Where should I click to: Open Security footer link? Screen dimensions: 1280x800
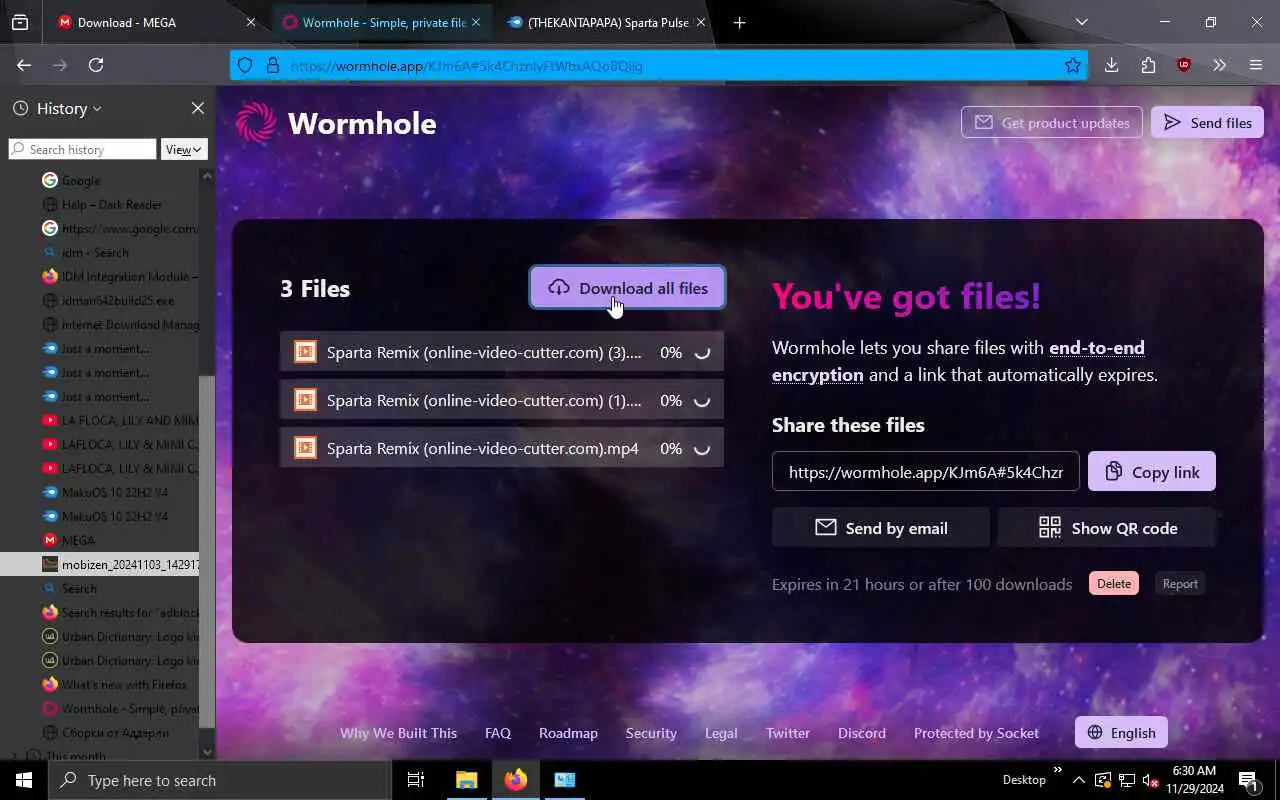point(651,733)
